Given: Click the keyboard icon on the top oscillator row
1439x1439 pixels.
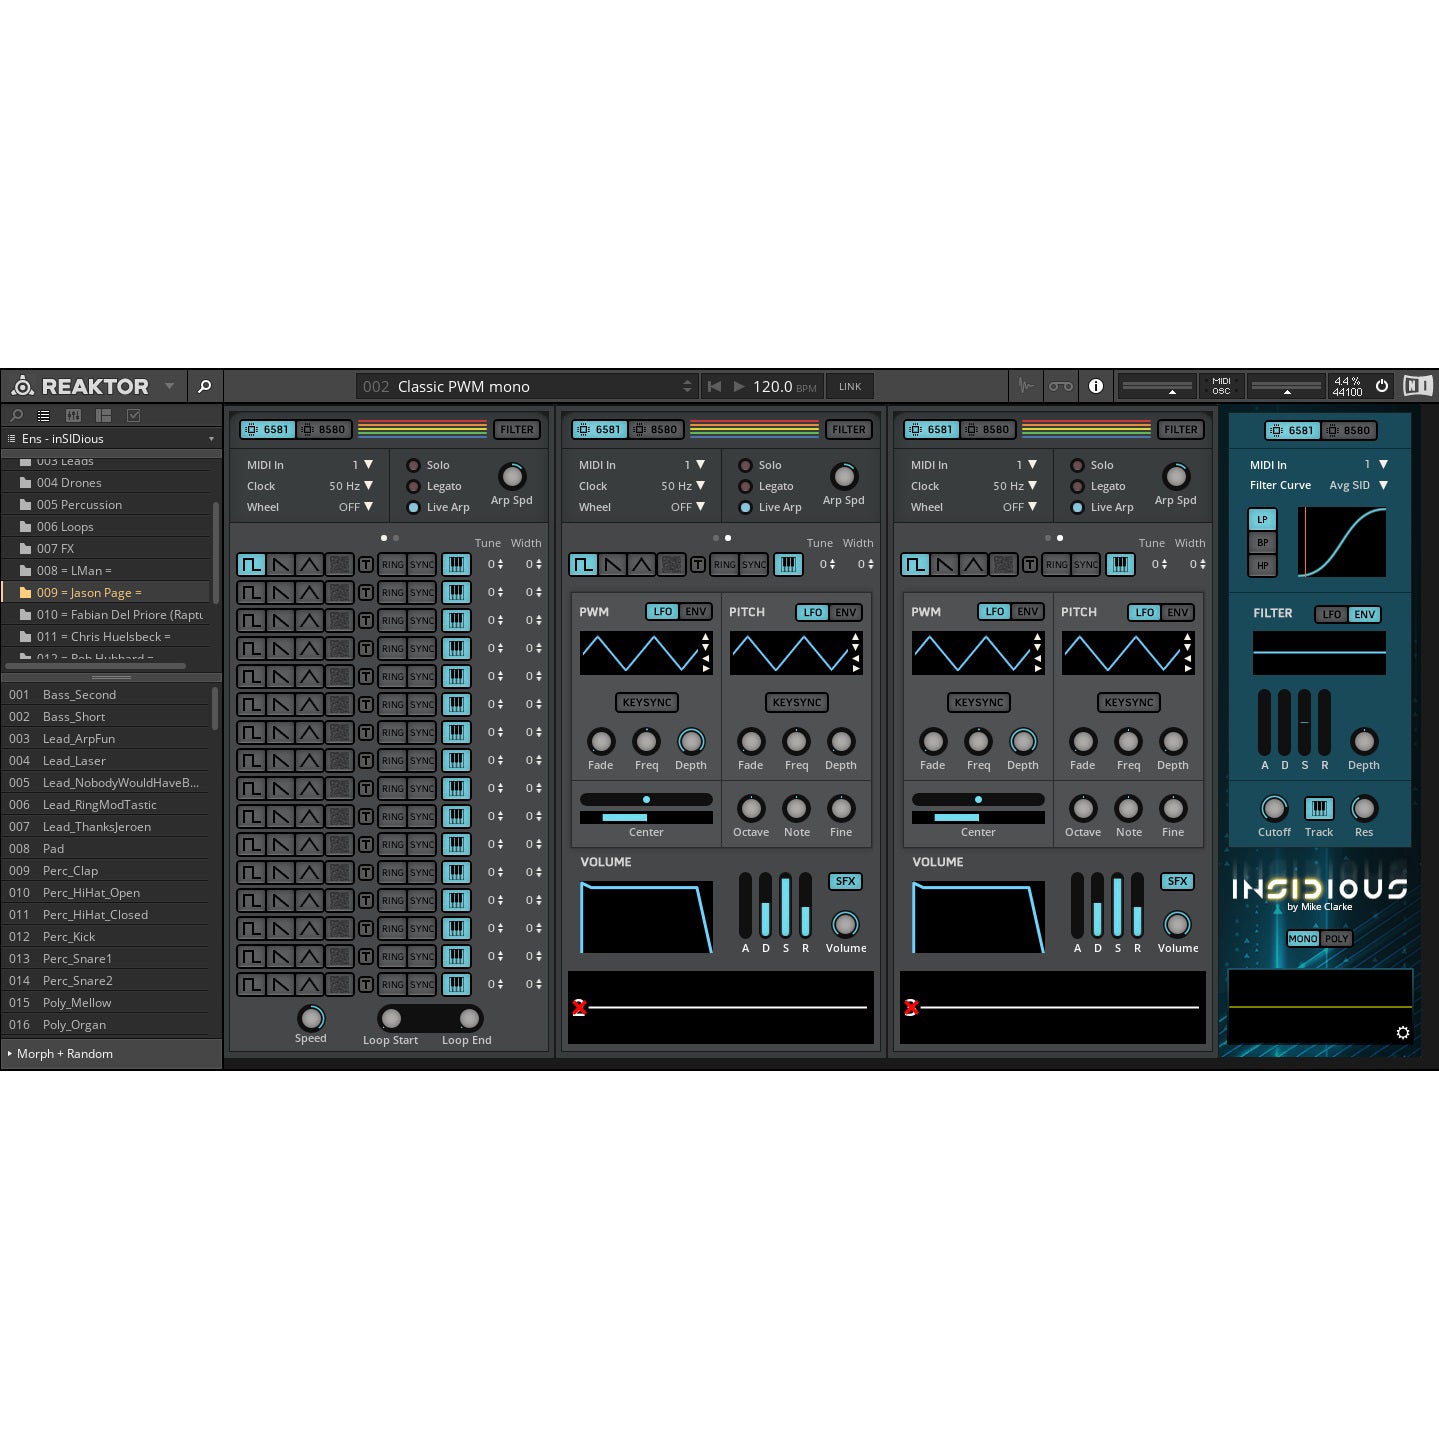Looking at the screenshot, I should (457, 564).
